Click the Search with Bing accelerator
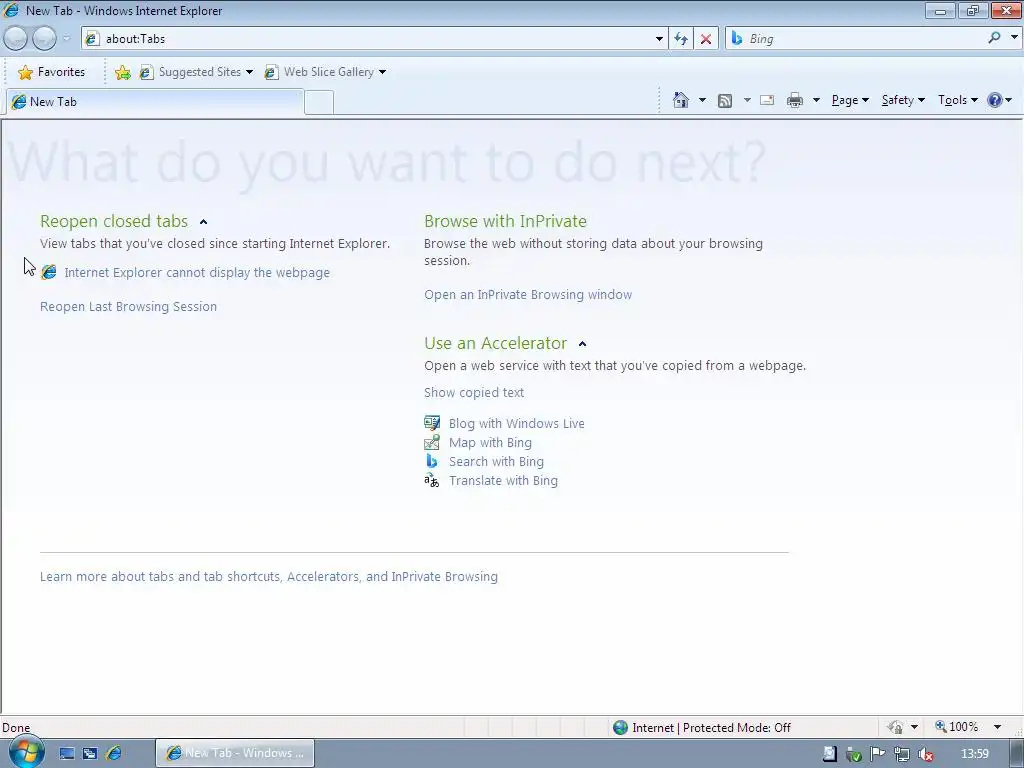 point(496,461)
